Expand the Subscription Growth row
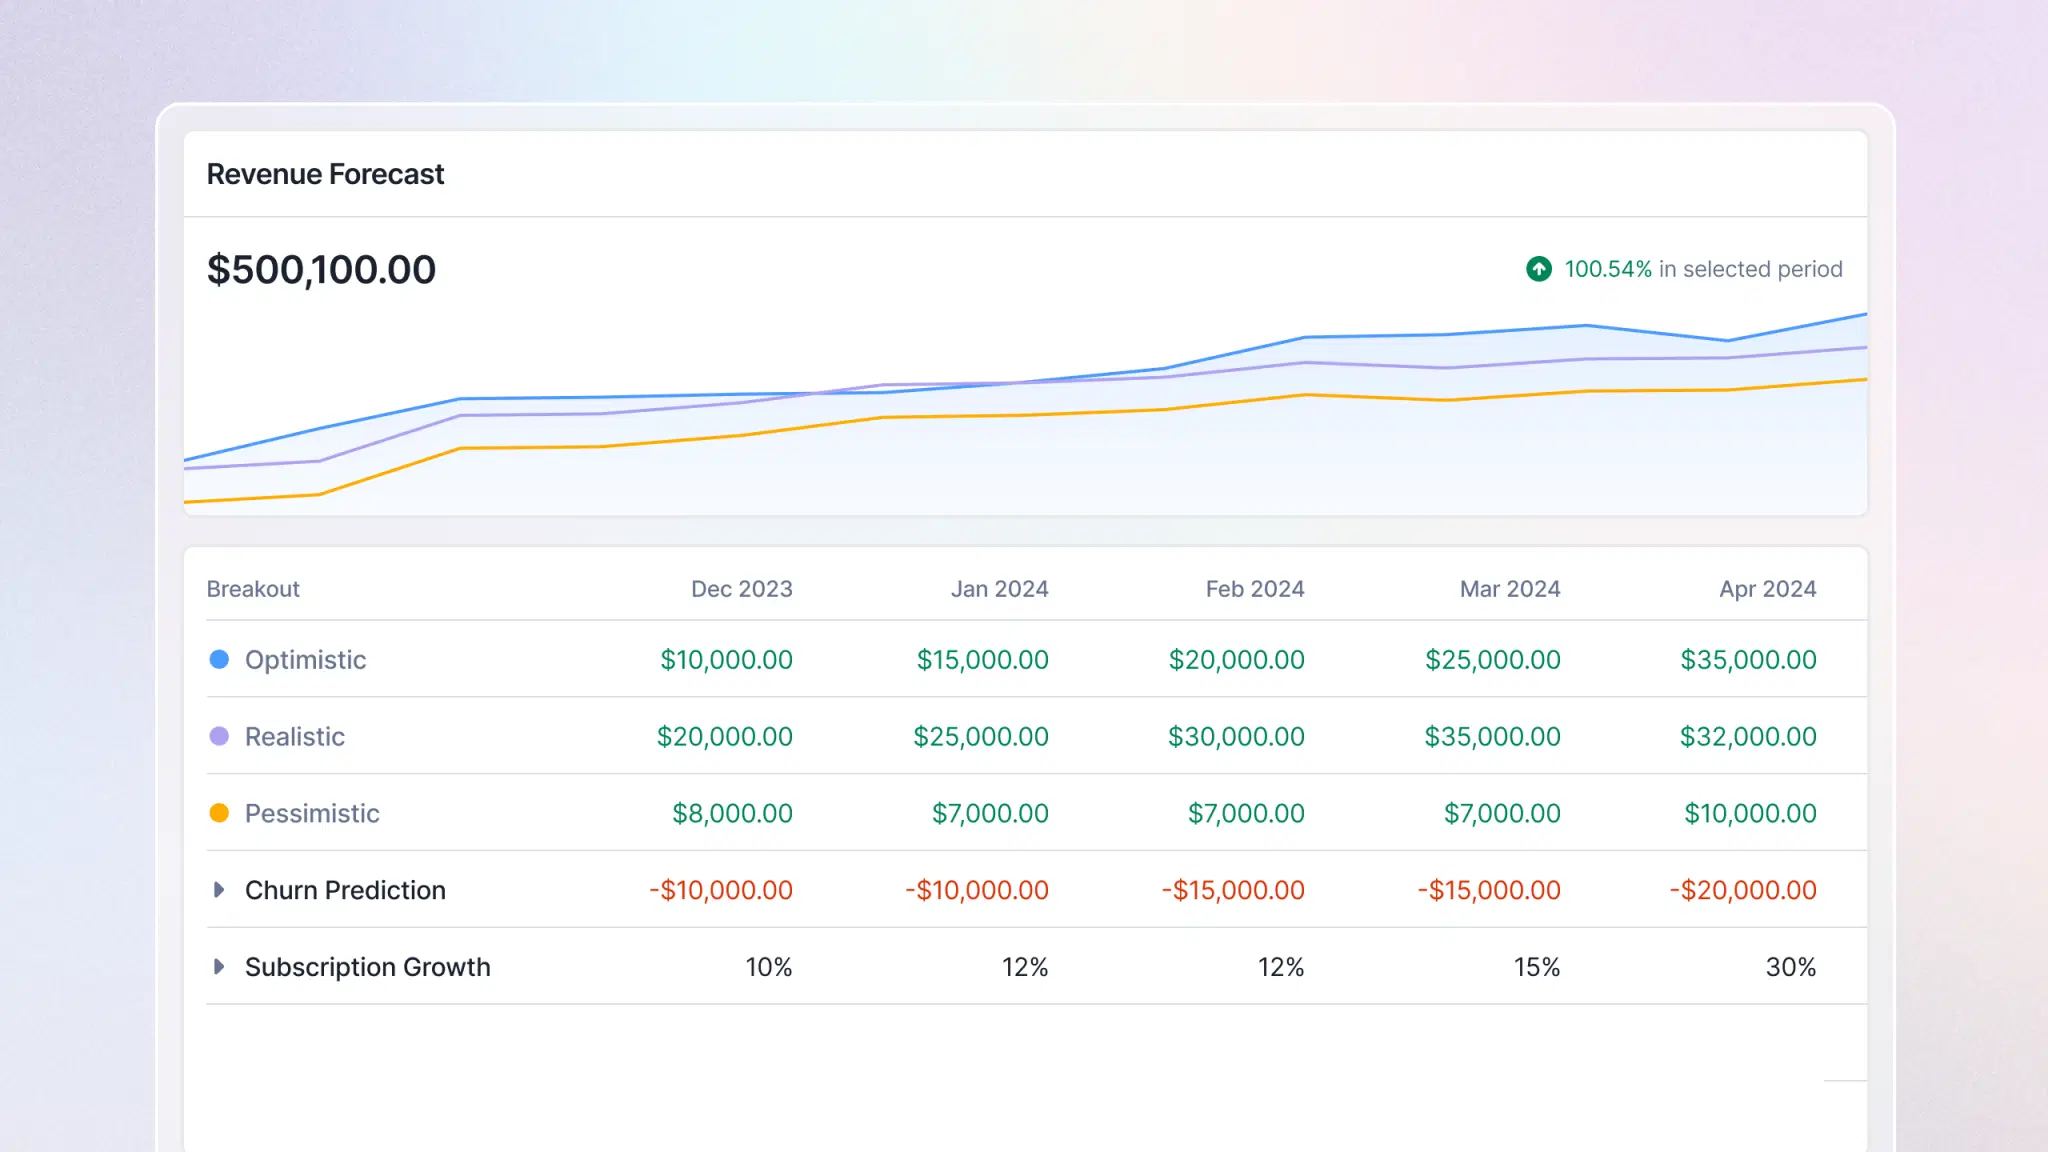This screenshot has height=1152, width=2048. point(218,966)
